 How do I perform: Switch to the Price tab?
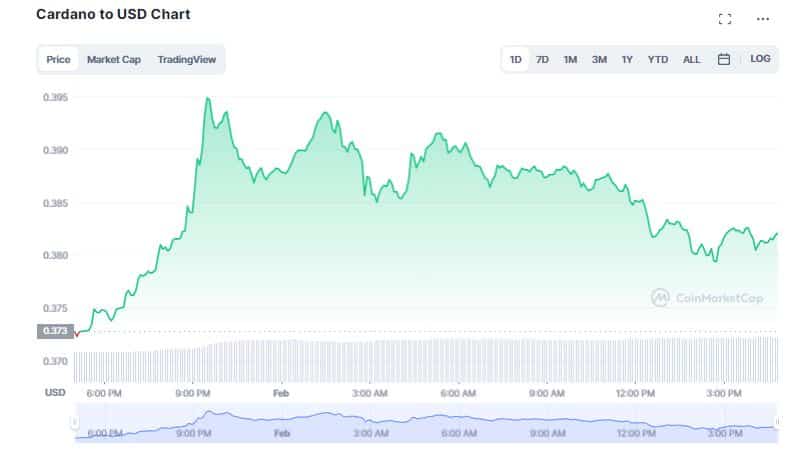58,60
